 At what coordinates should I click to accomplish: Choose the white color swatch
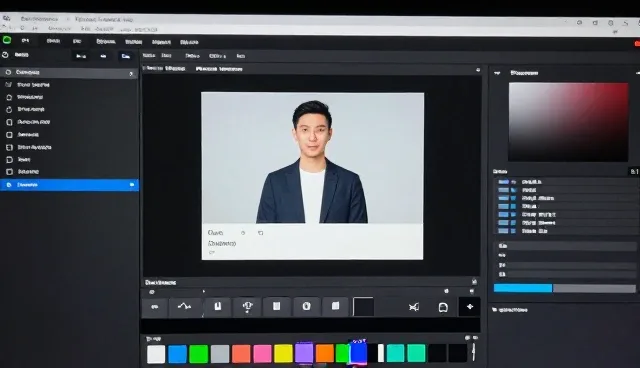(156, 354)
